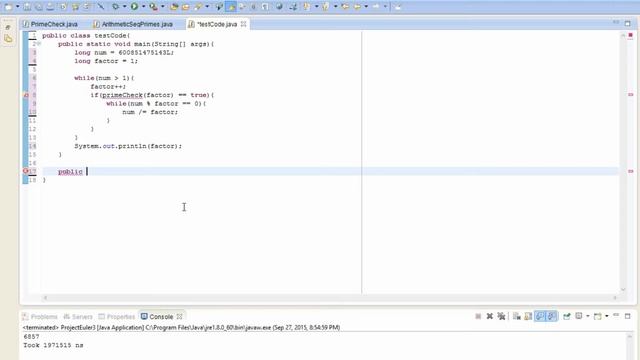Click the Save All toolbar icon

coord(38,7)
